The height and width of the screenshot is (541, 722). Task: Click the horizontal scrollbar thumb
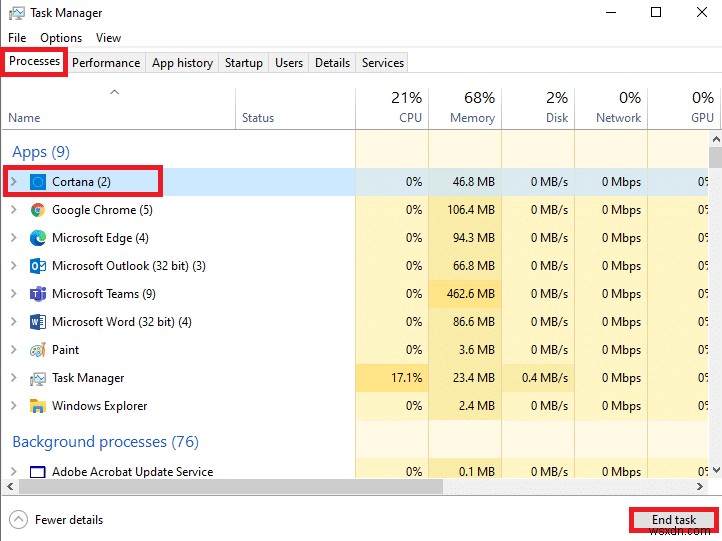click(x=230, y=486)
